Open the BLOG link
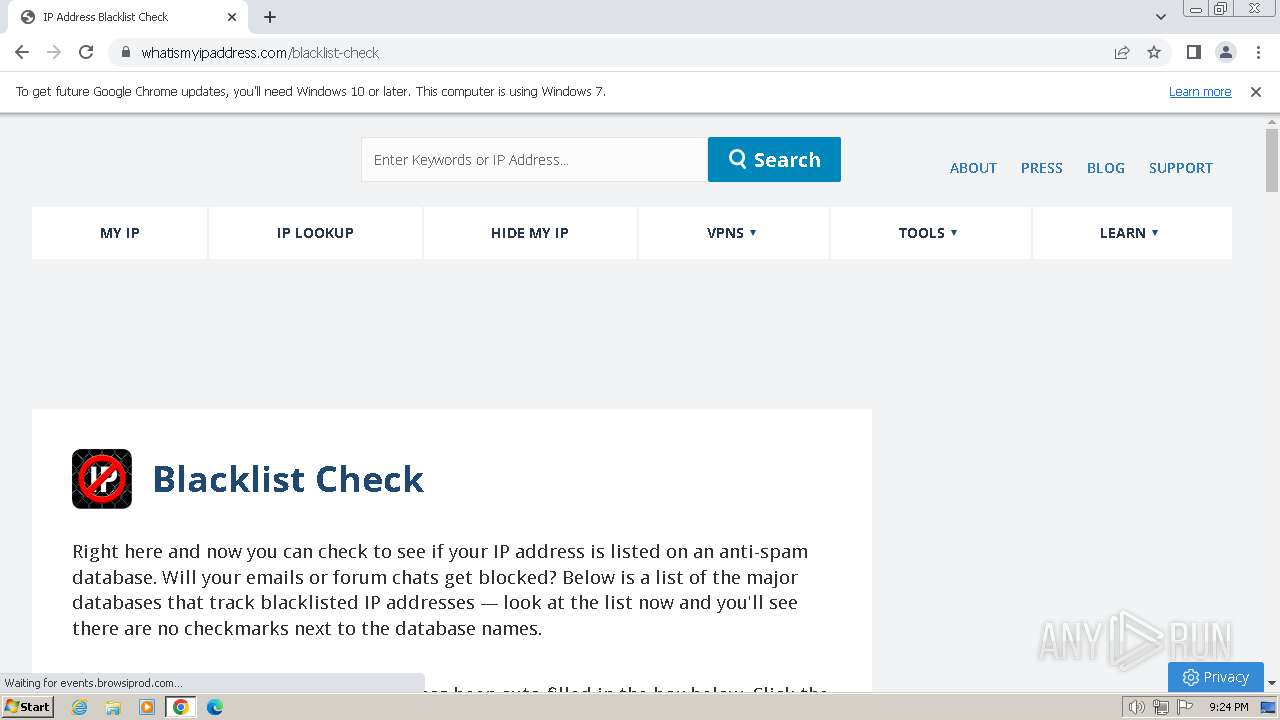Screen dimensions: 1280x720 pyautogui.click(x=1105, y=168)
